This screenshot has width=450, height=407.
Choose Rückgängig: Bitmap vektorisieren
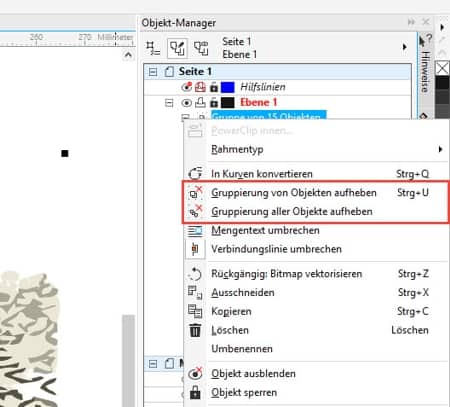coord(316,274)
